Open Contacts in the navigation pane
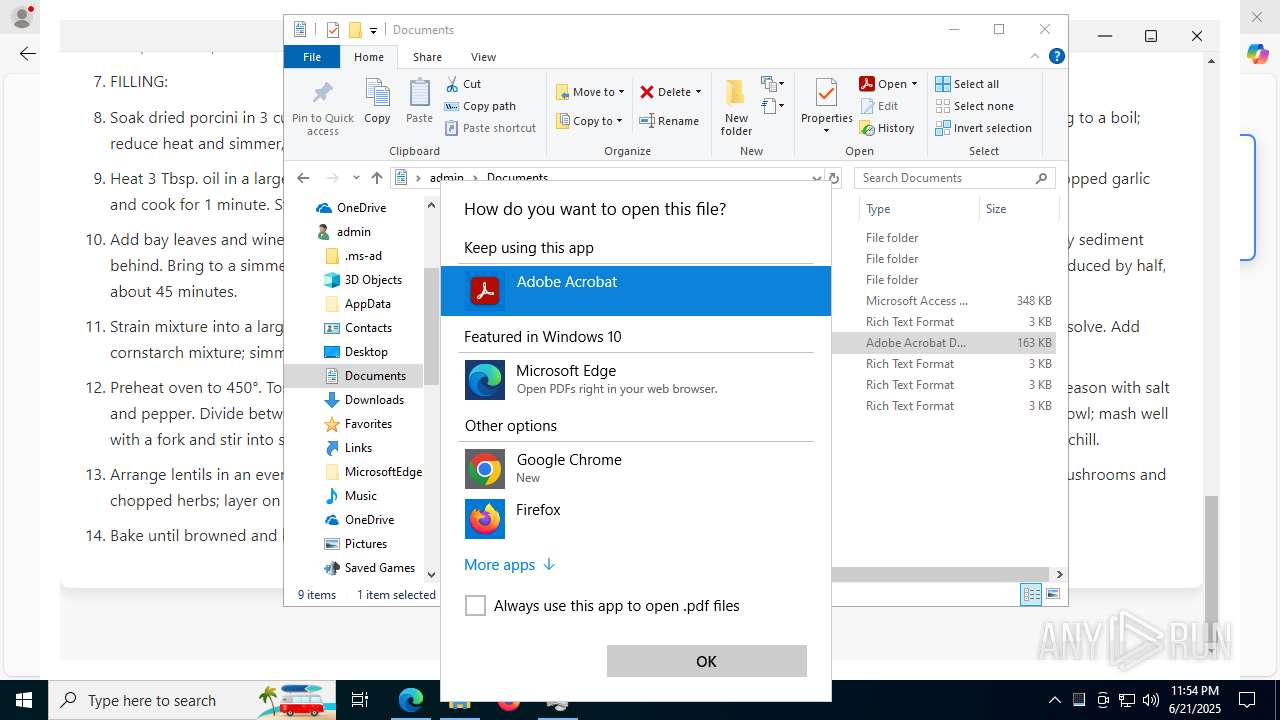 [x=368, y=328]
